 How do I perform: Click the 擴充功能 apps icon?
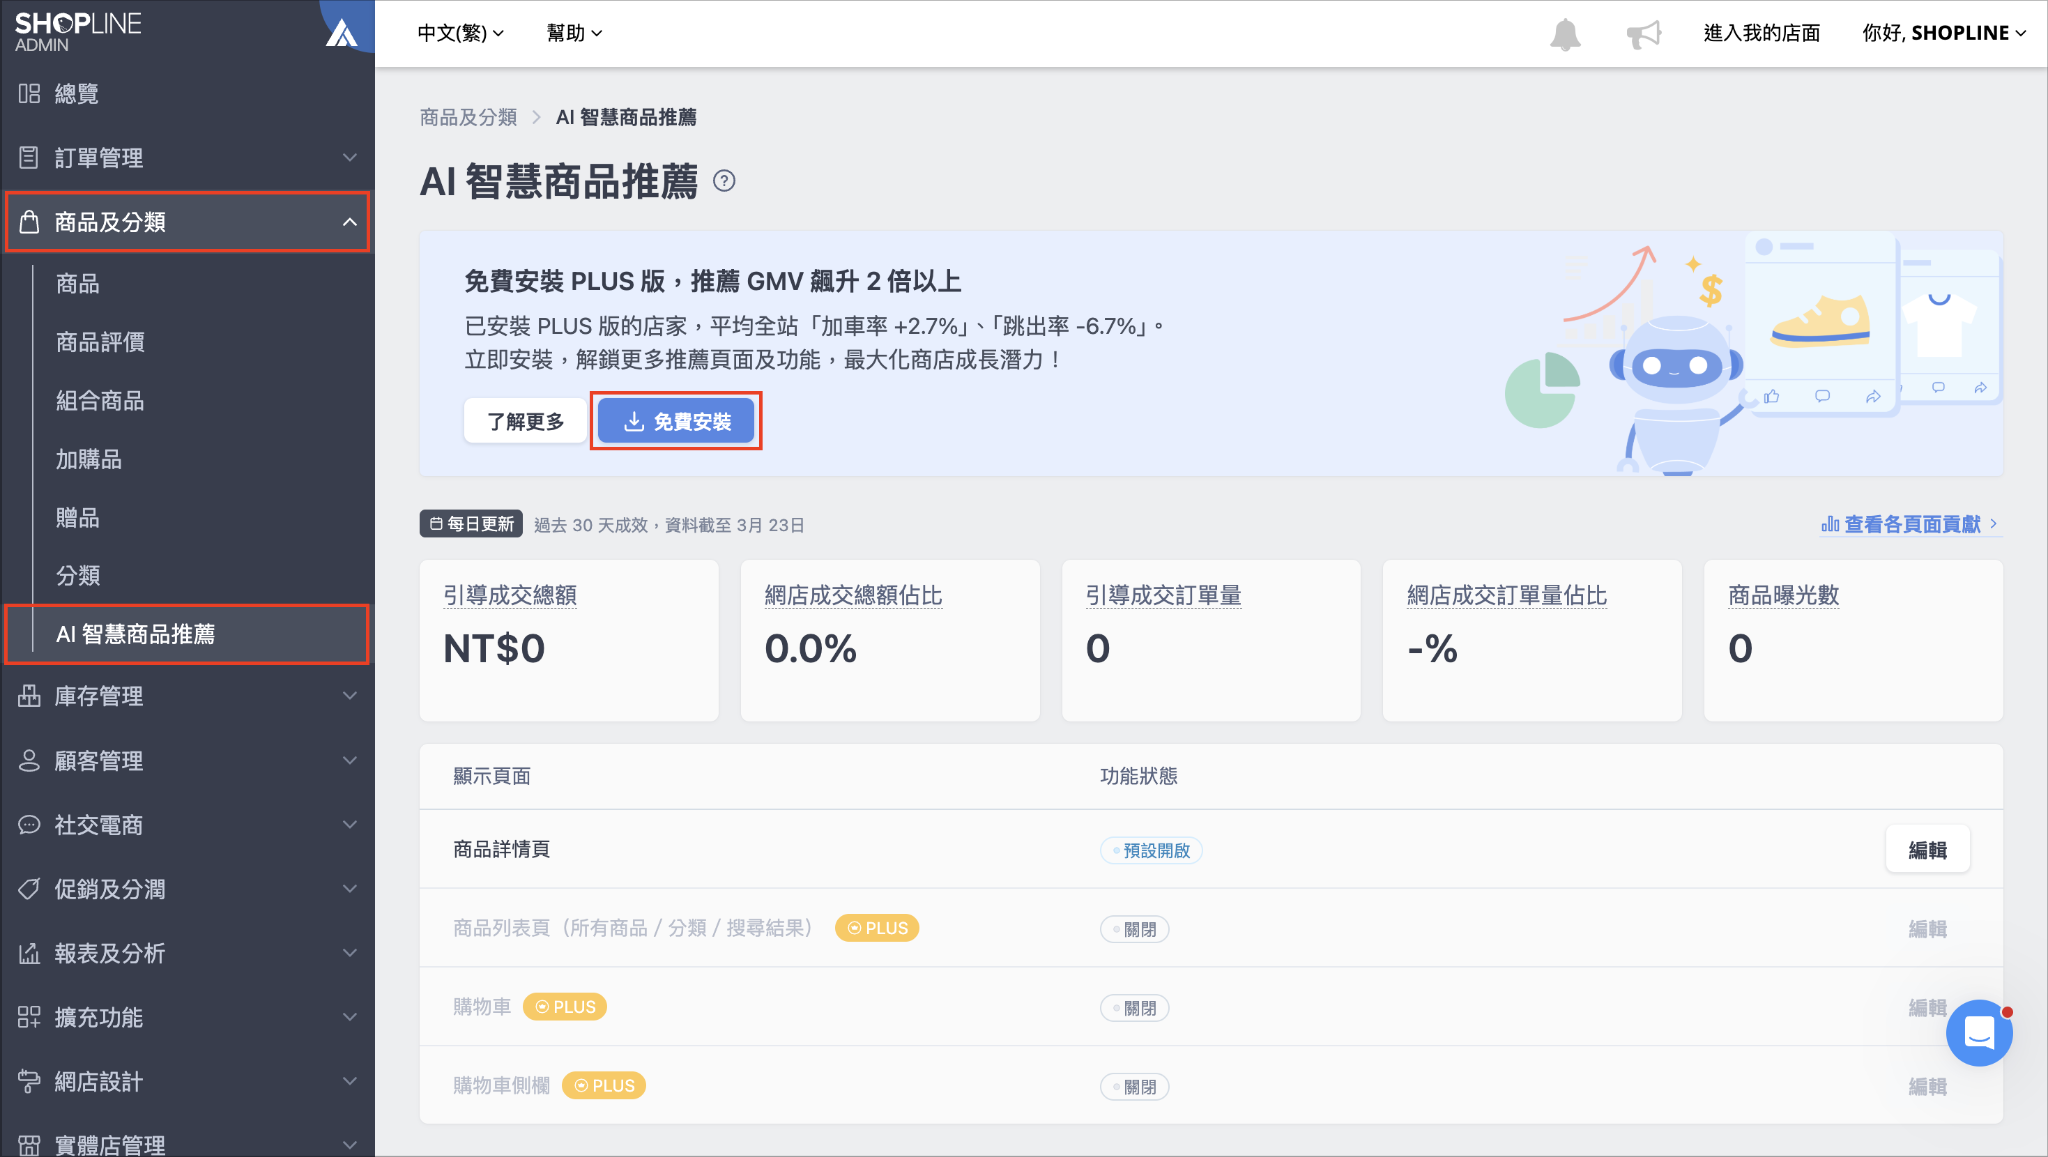tap(29, 1017)
